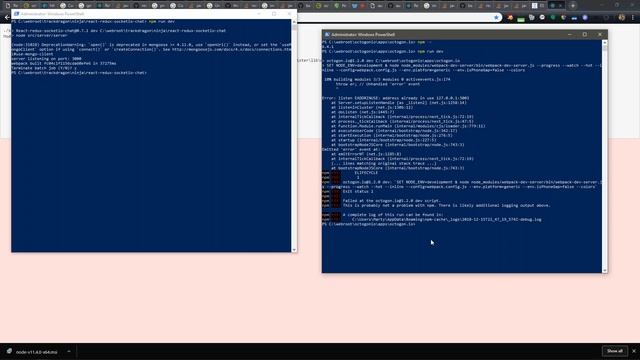
Task: Click the 'Error: listen EADDRINUSE' line
Action: tap(395, 98)
